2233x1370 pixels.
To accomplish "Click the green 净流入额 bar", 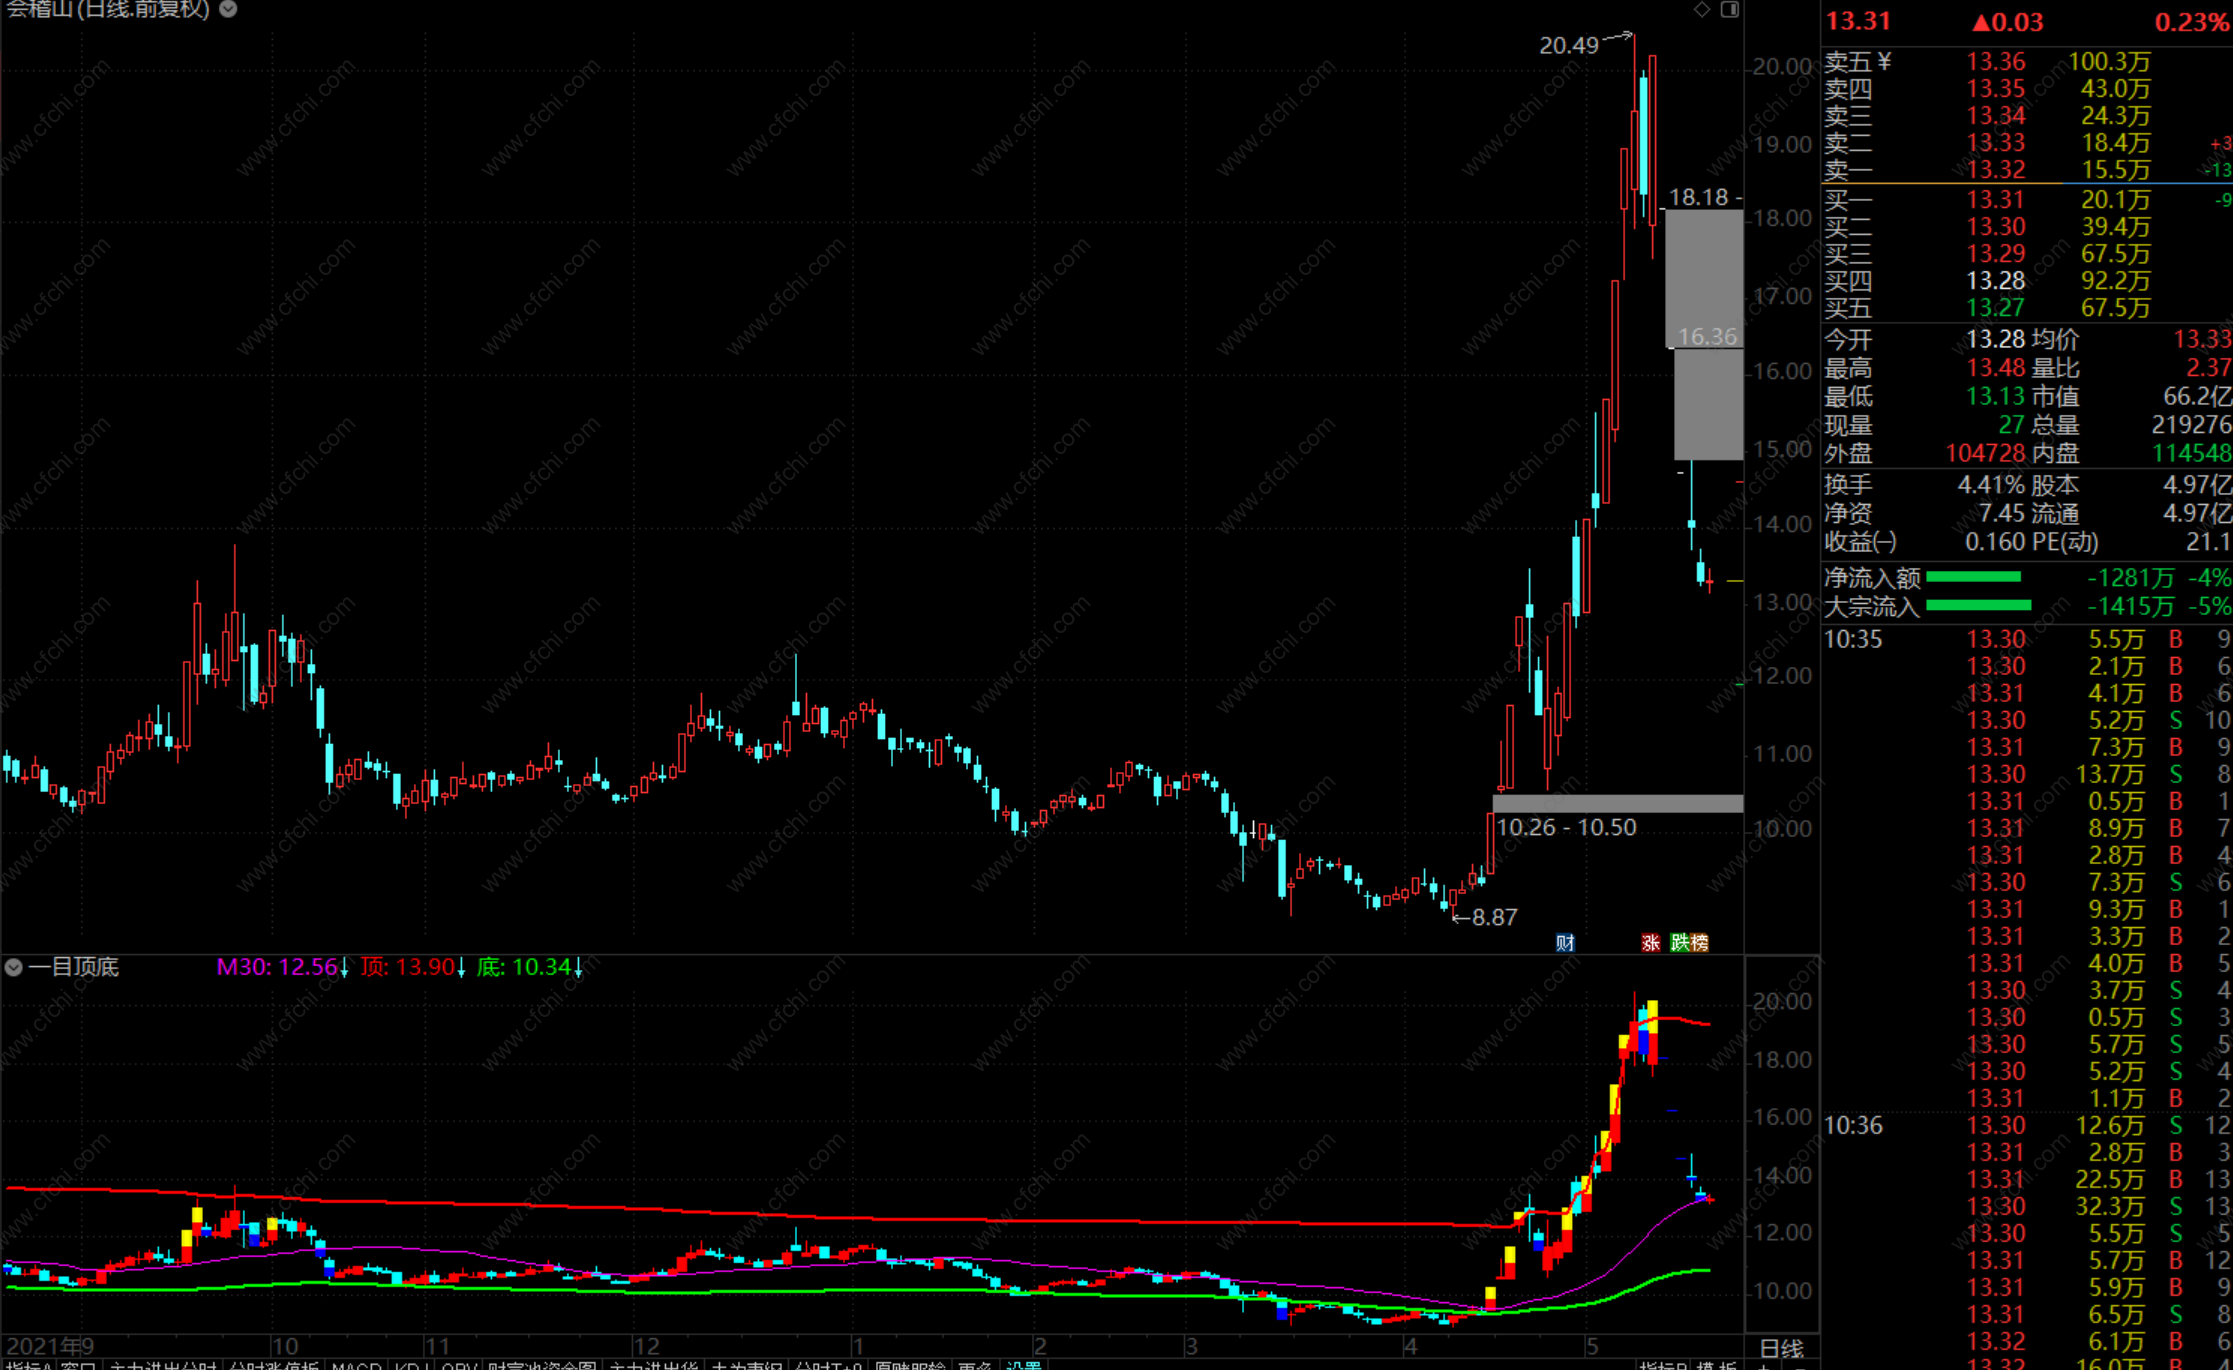I will (x=1973, y=577).
